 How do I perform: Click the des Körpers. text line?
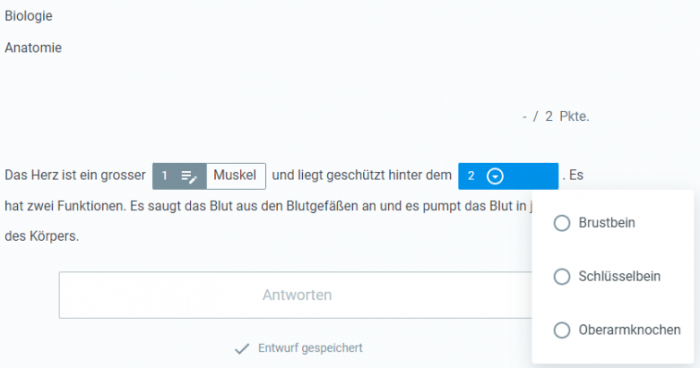[x=42, y=236]
